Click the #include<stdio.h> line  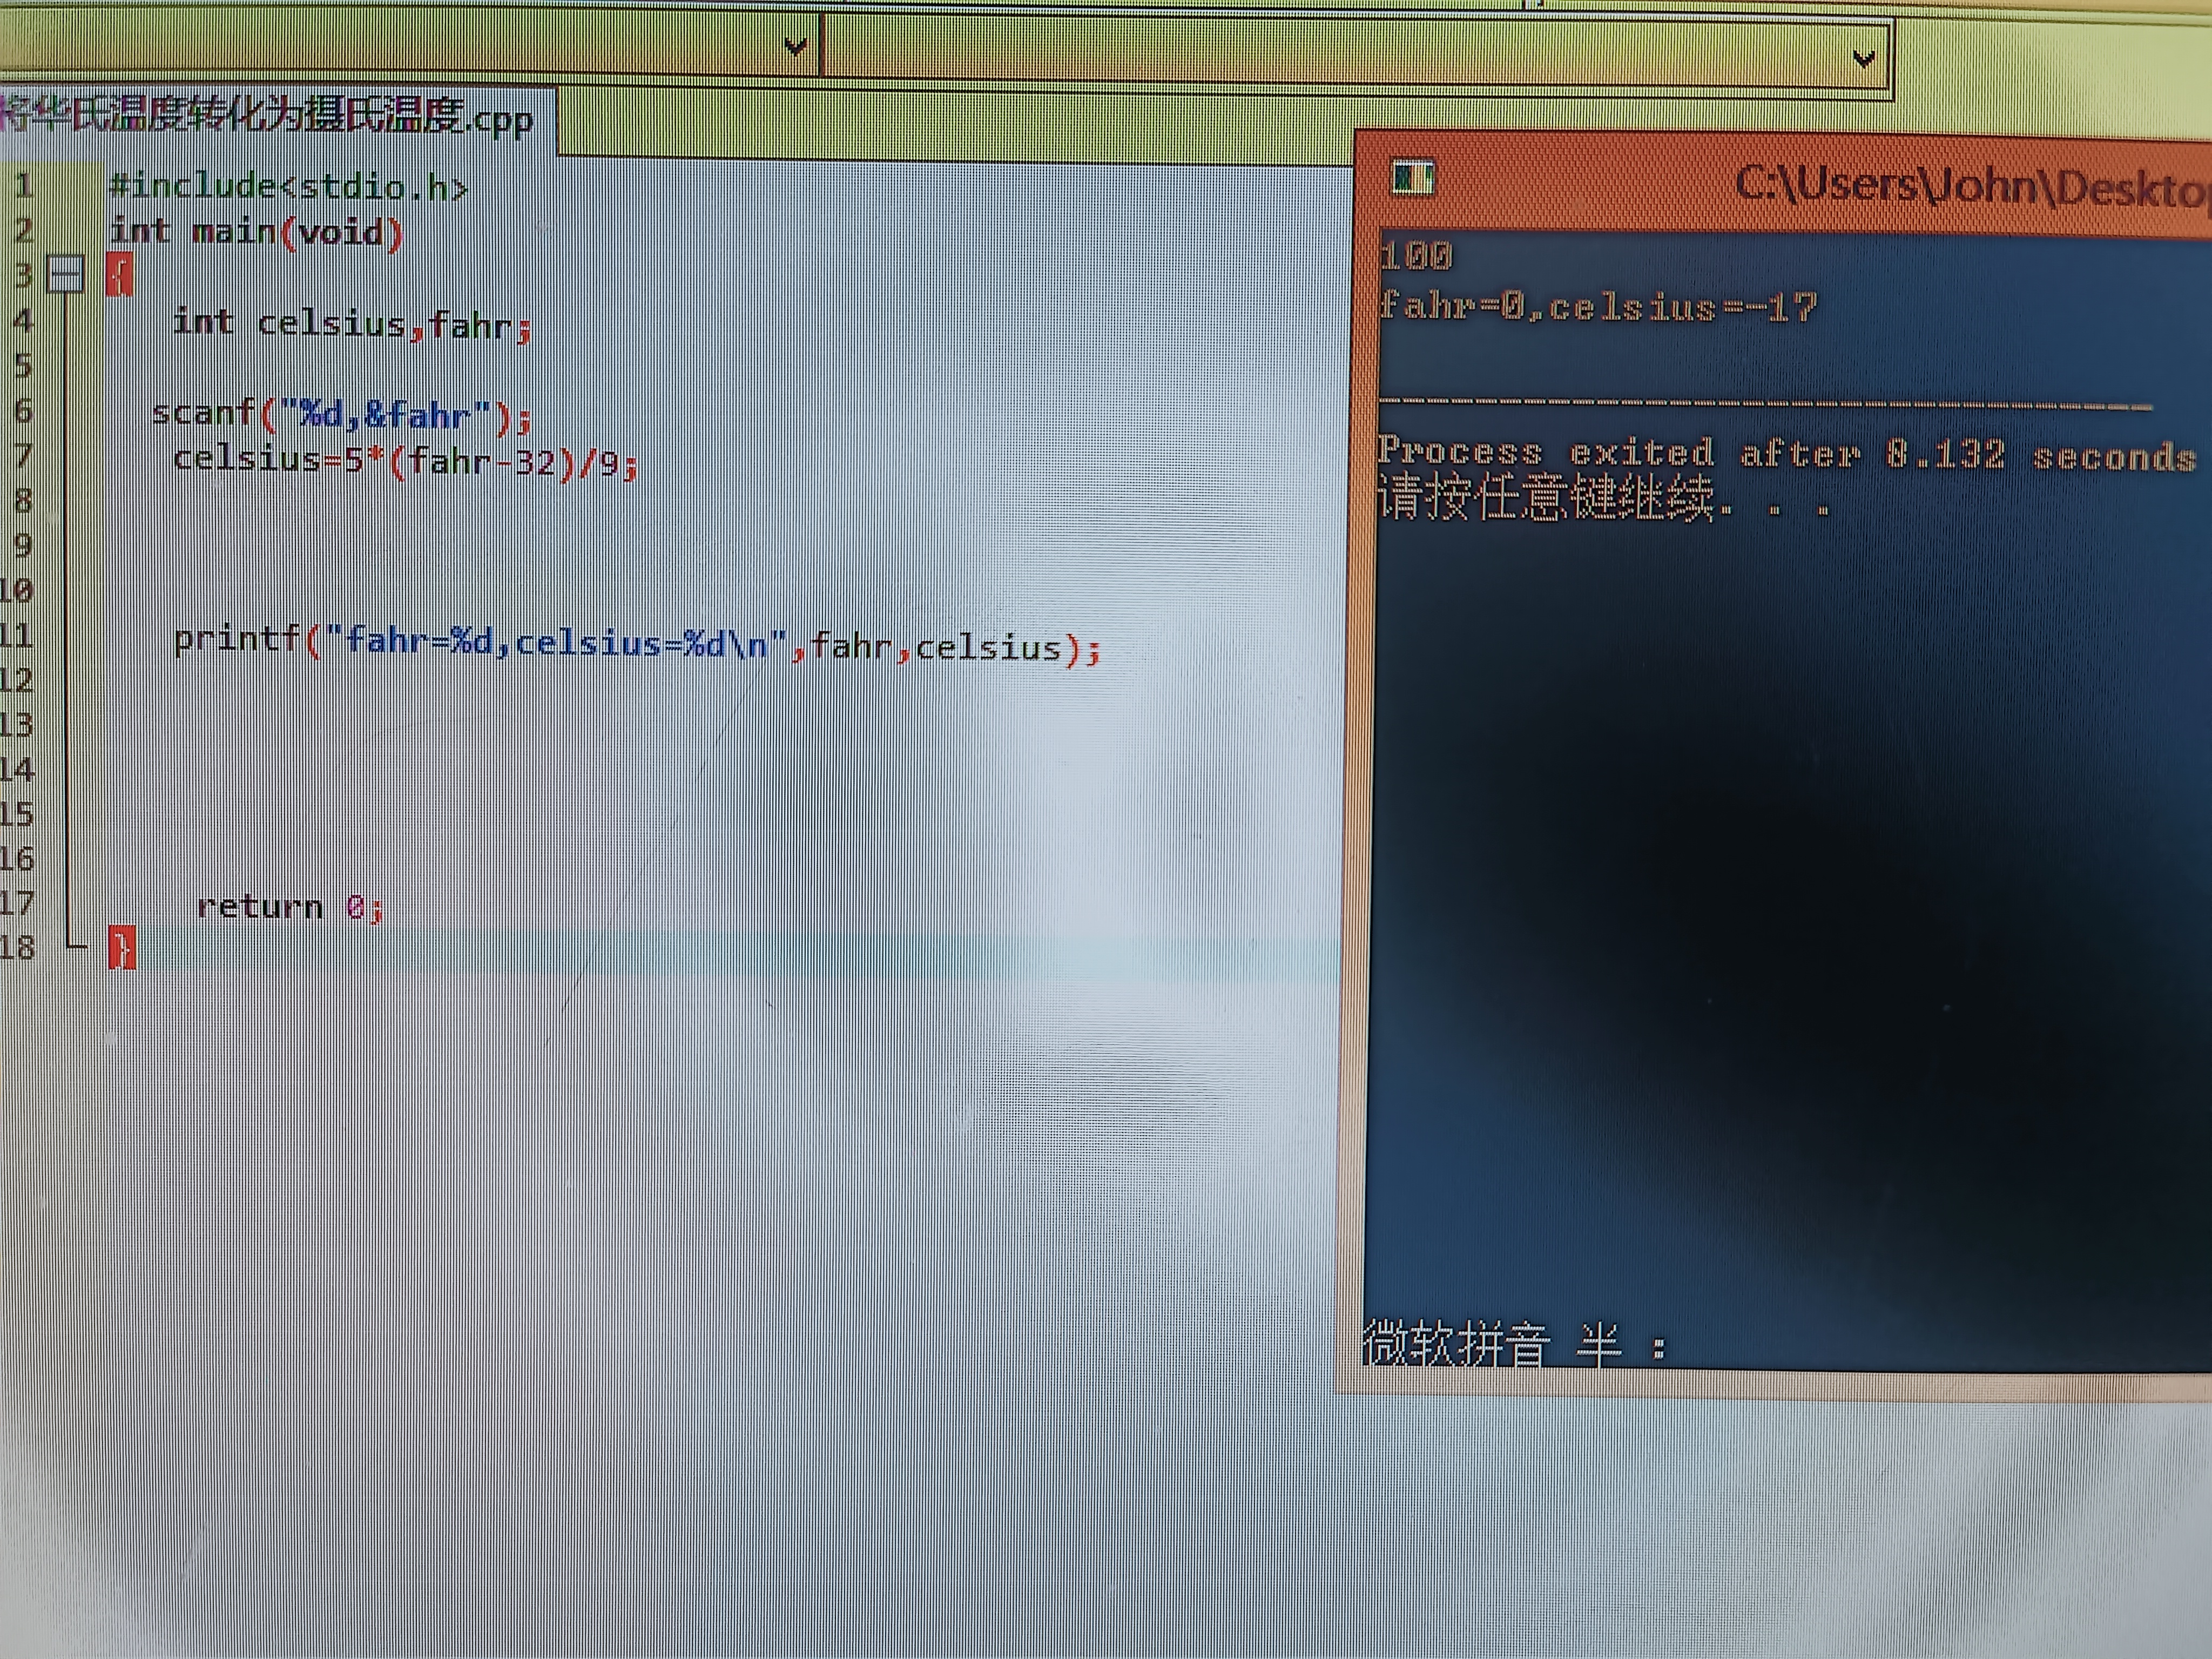(288, 187)
